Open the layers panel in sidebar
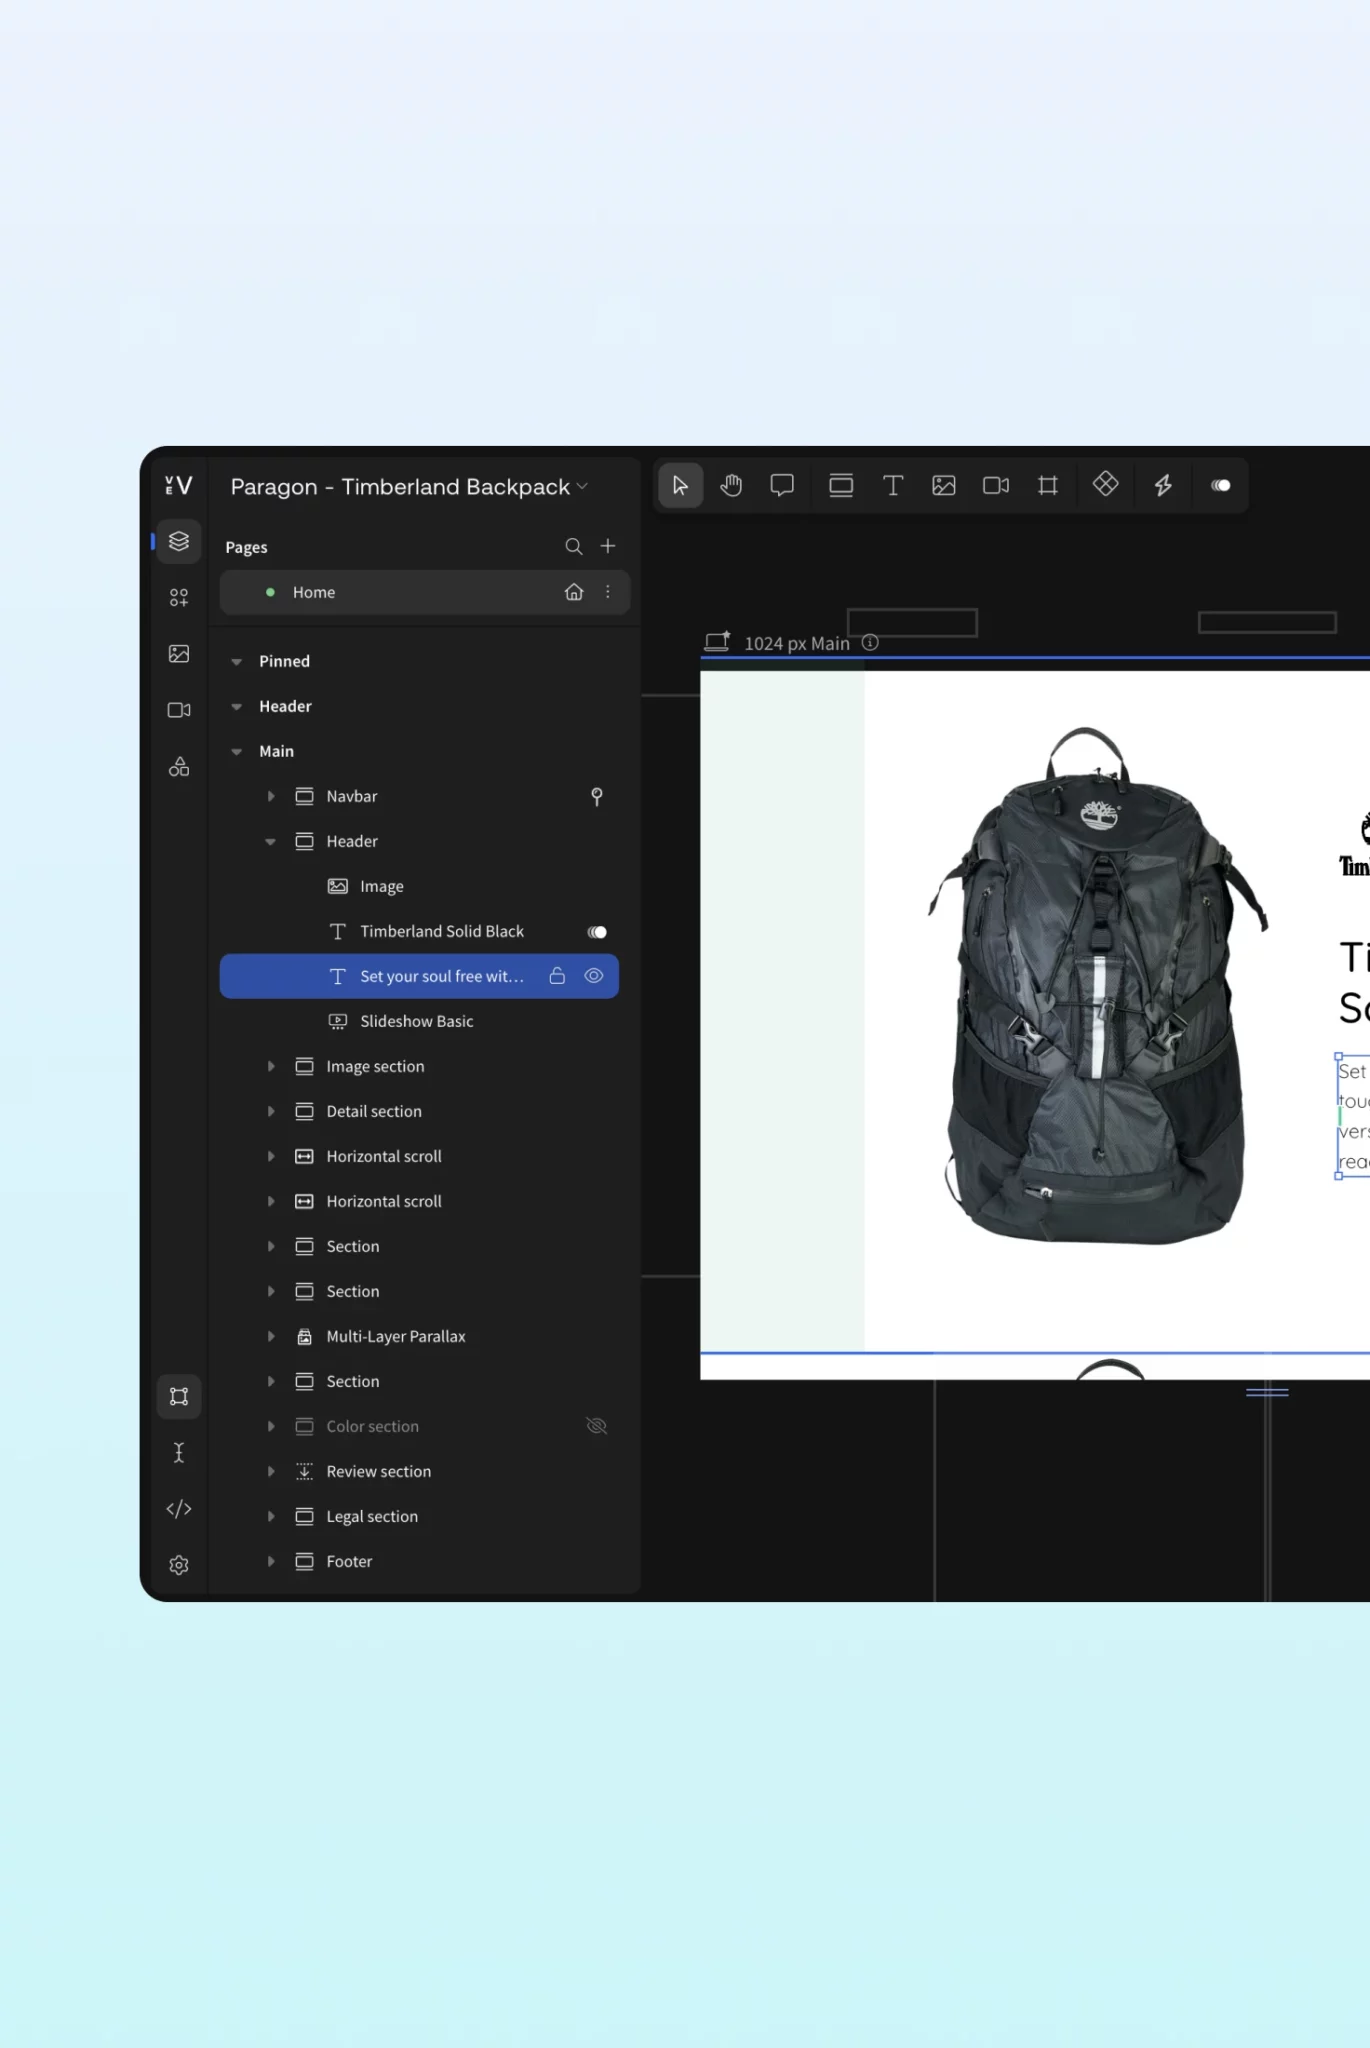Image resolution: width=1370 pixels, height=2048 pixels. pyautogui.click(x=179, y=541)
